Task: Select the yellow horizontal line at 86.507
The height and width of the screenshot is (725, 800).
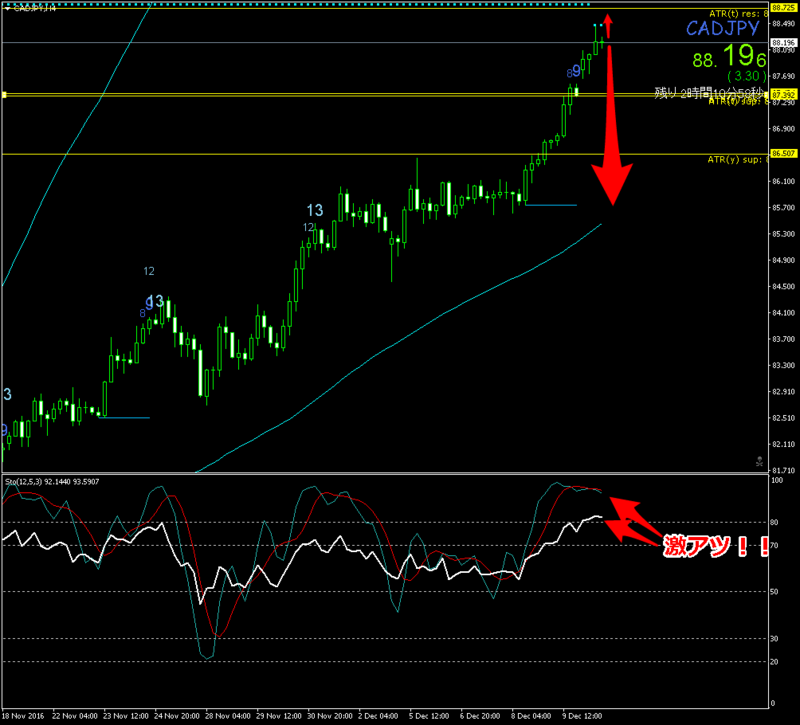Action: coord(385,154)
